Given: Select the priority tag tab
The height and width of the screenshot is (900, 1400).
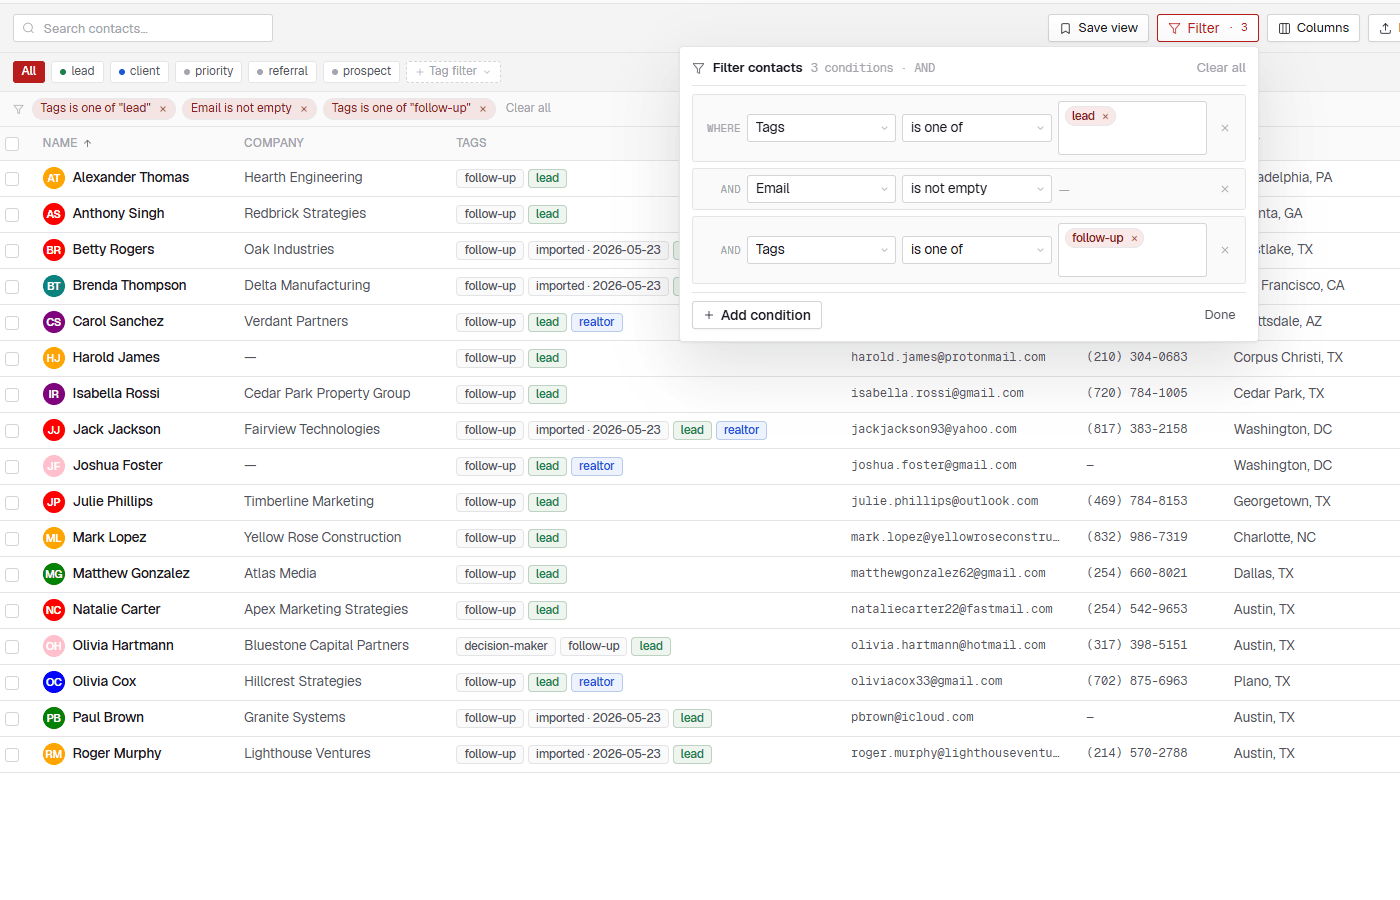Looking at the screenshot, I should pyautogui.click(x=208, y=72).
